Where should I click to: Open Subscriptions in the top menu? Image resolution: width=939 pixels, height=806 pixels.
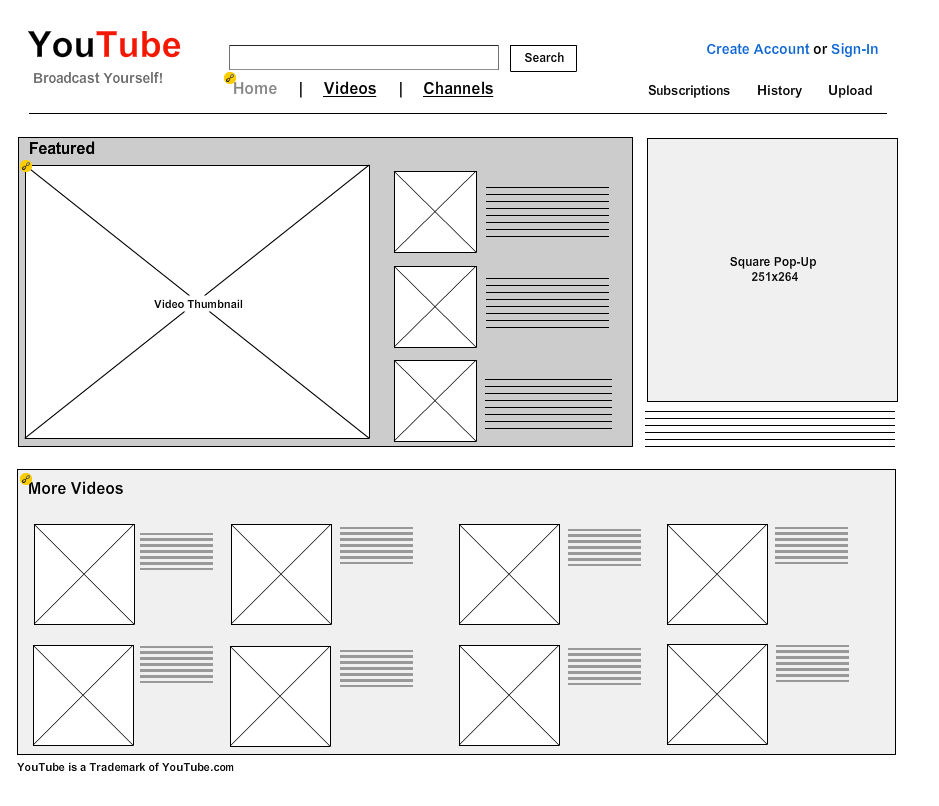[689, 90]
